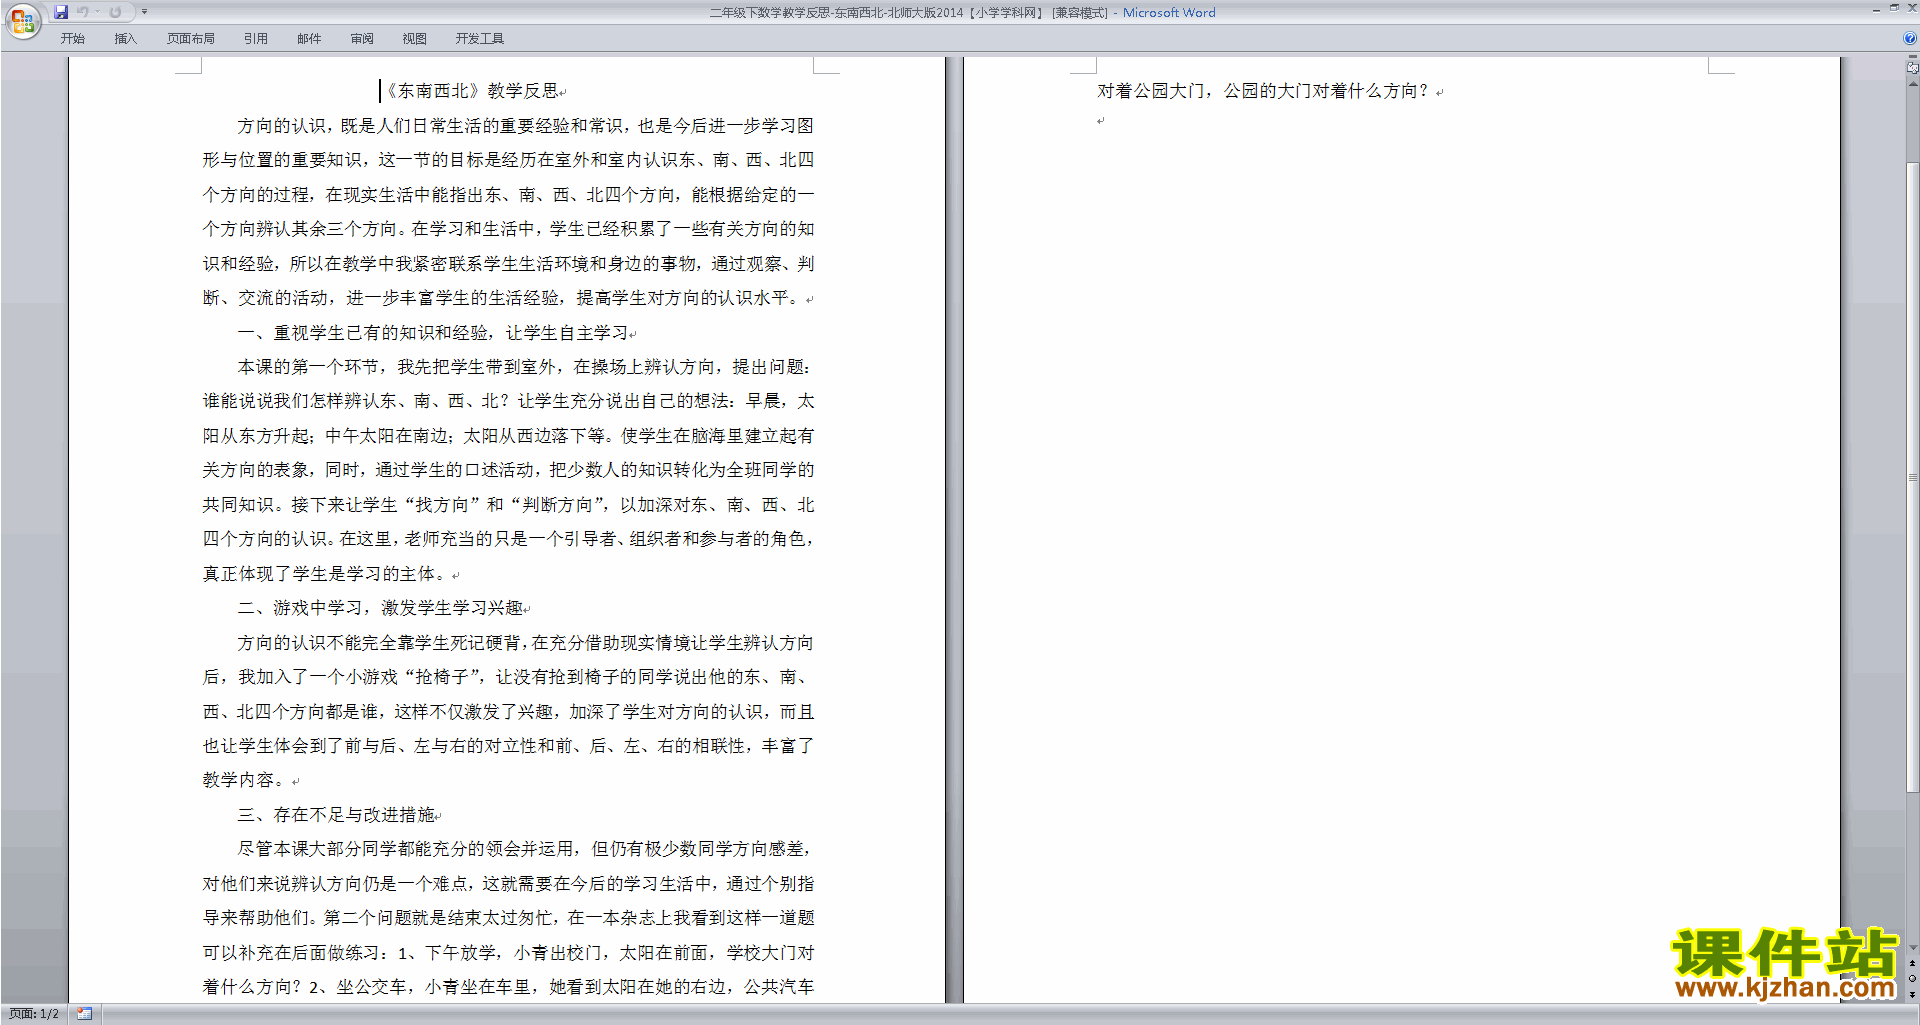Click the scrollbar up arrow
This screenshot has width=1920, height=1025.
pyautogui.click(x=1912, y=84)
